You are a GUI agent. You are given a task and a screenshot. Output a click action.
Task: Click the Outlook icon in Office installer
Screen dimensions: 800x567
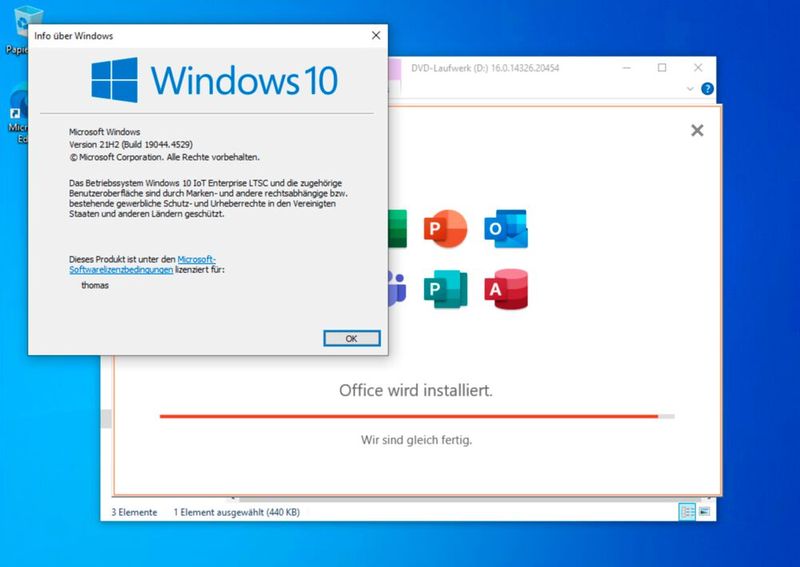(x=506, y=229)
